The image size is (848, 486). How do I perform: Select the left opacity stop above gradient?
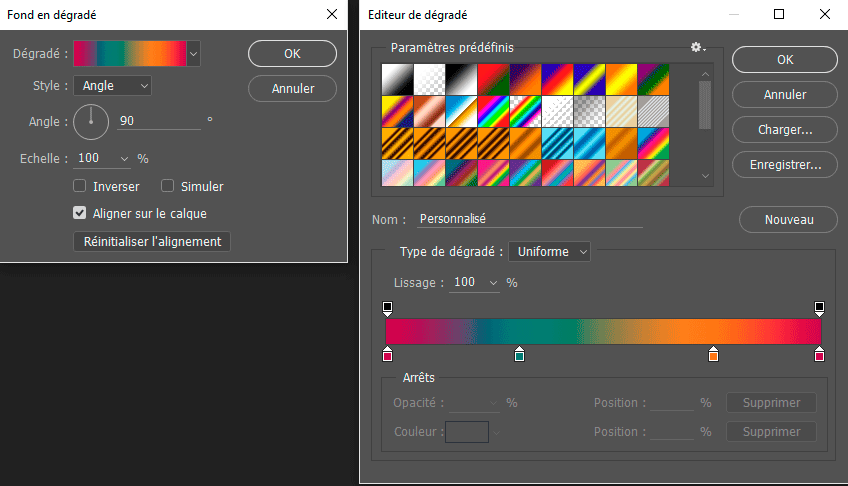[388, 308]
